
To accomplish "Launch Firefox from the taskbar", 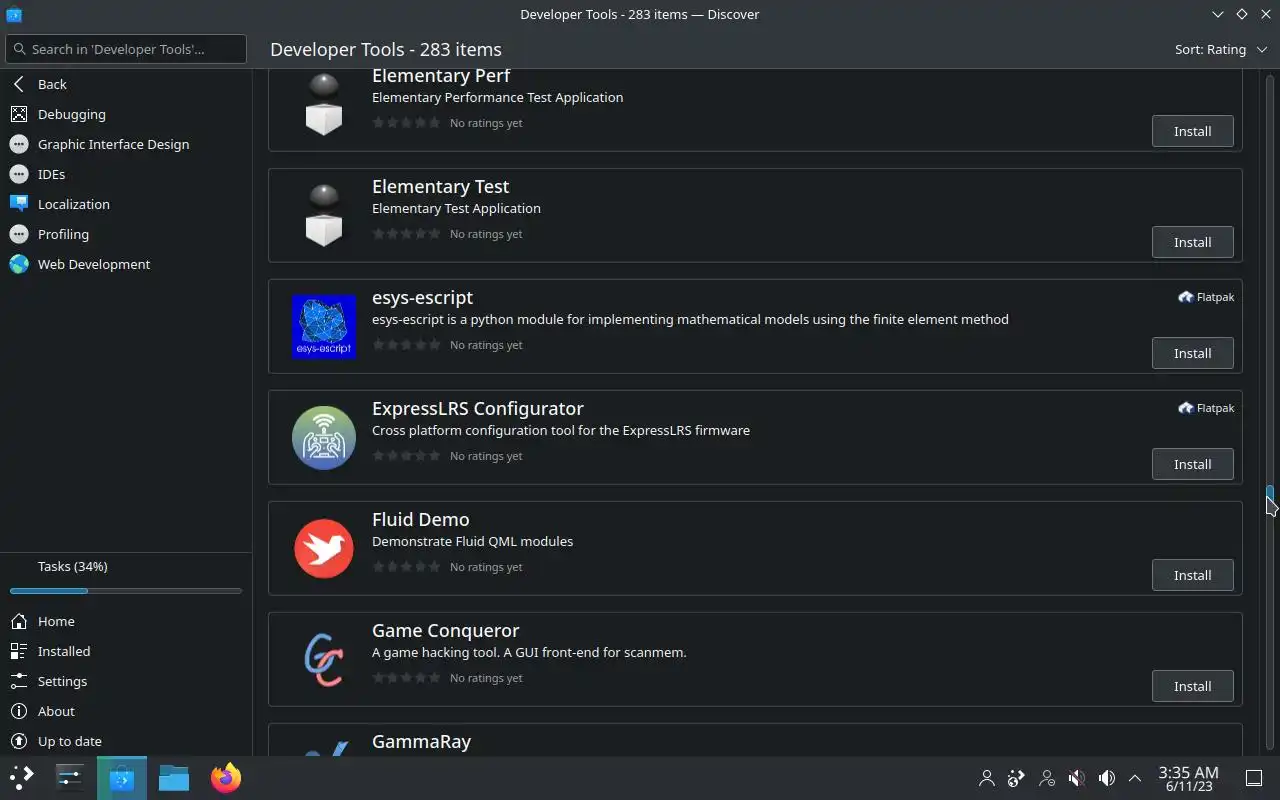I will pos(226,777).
